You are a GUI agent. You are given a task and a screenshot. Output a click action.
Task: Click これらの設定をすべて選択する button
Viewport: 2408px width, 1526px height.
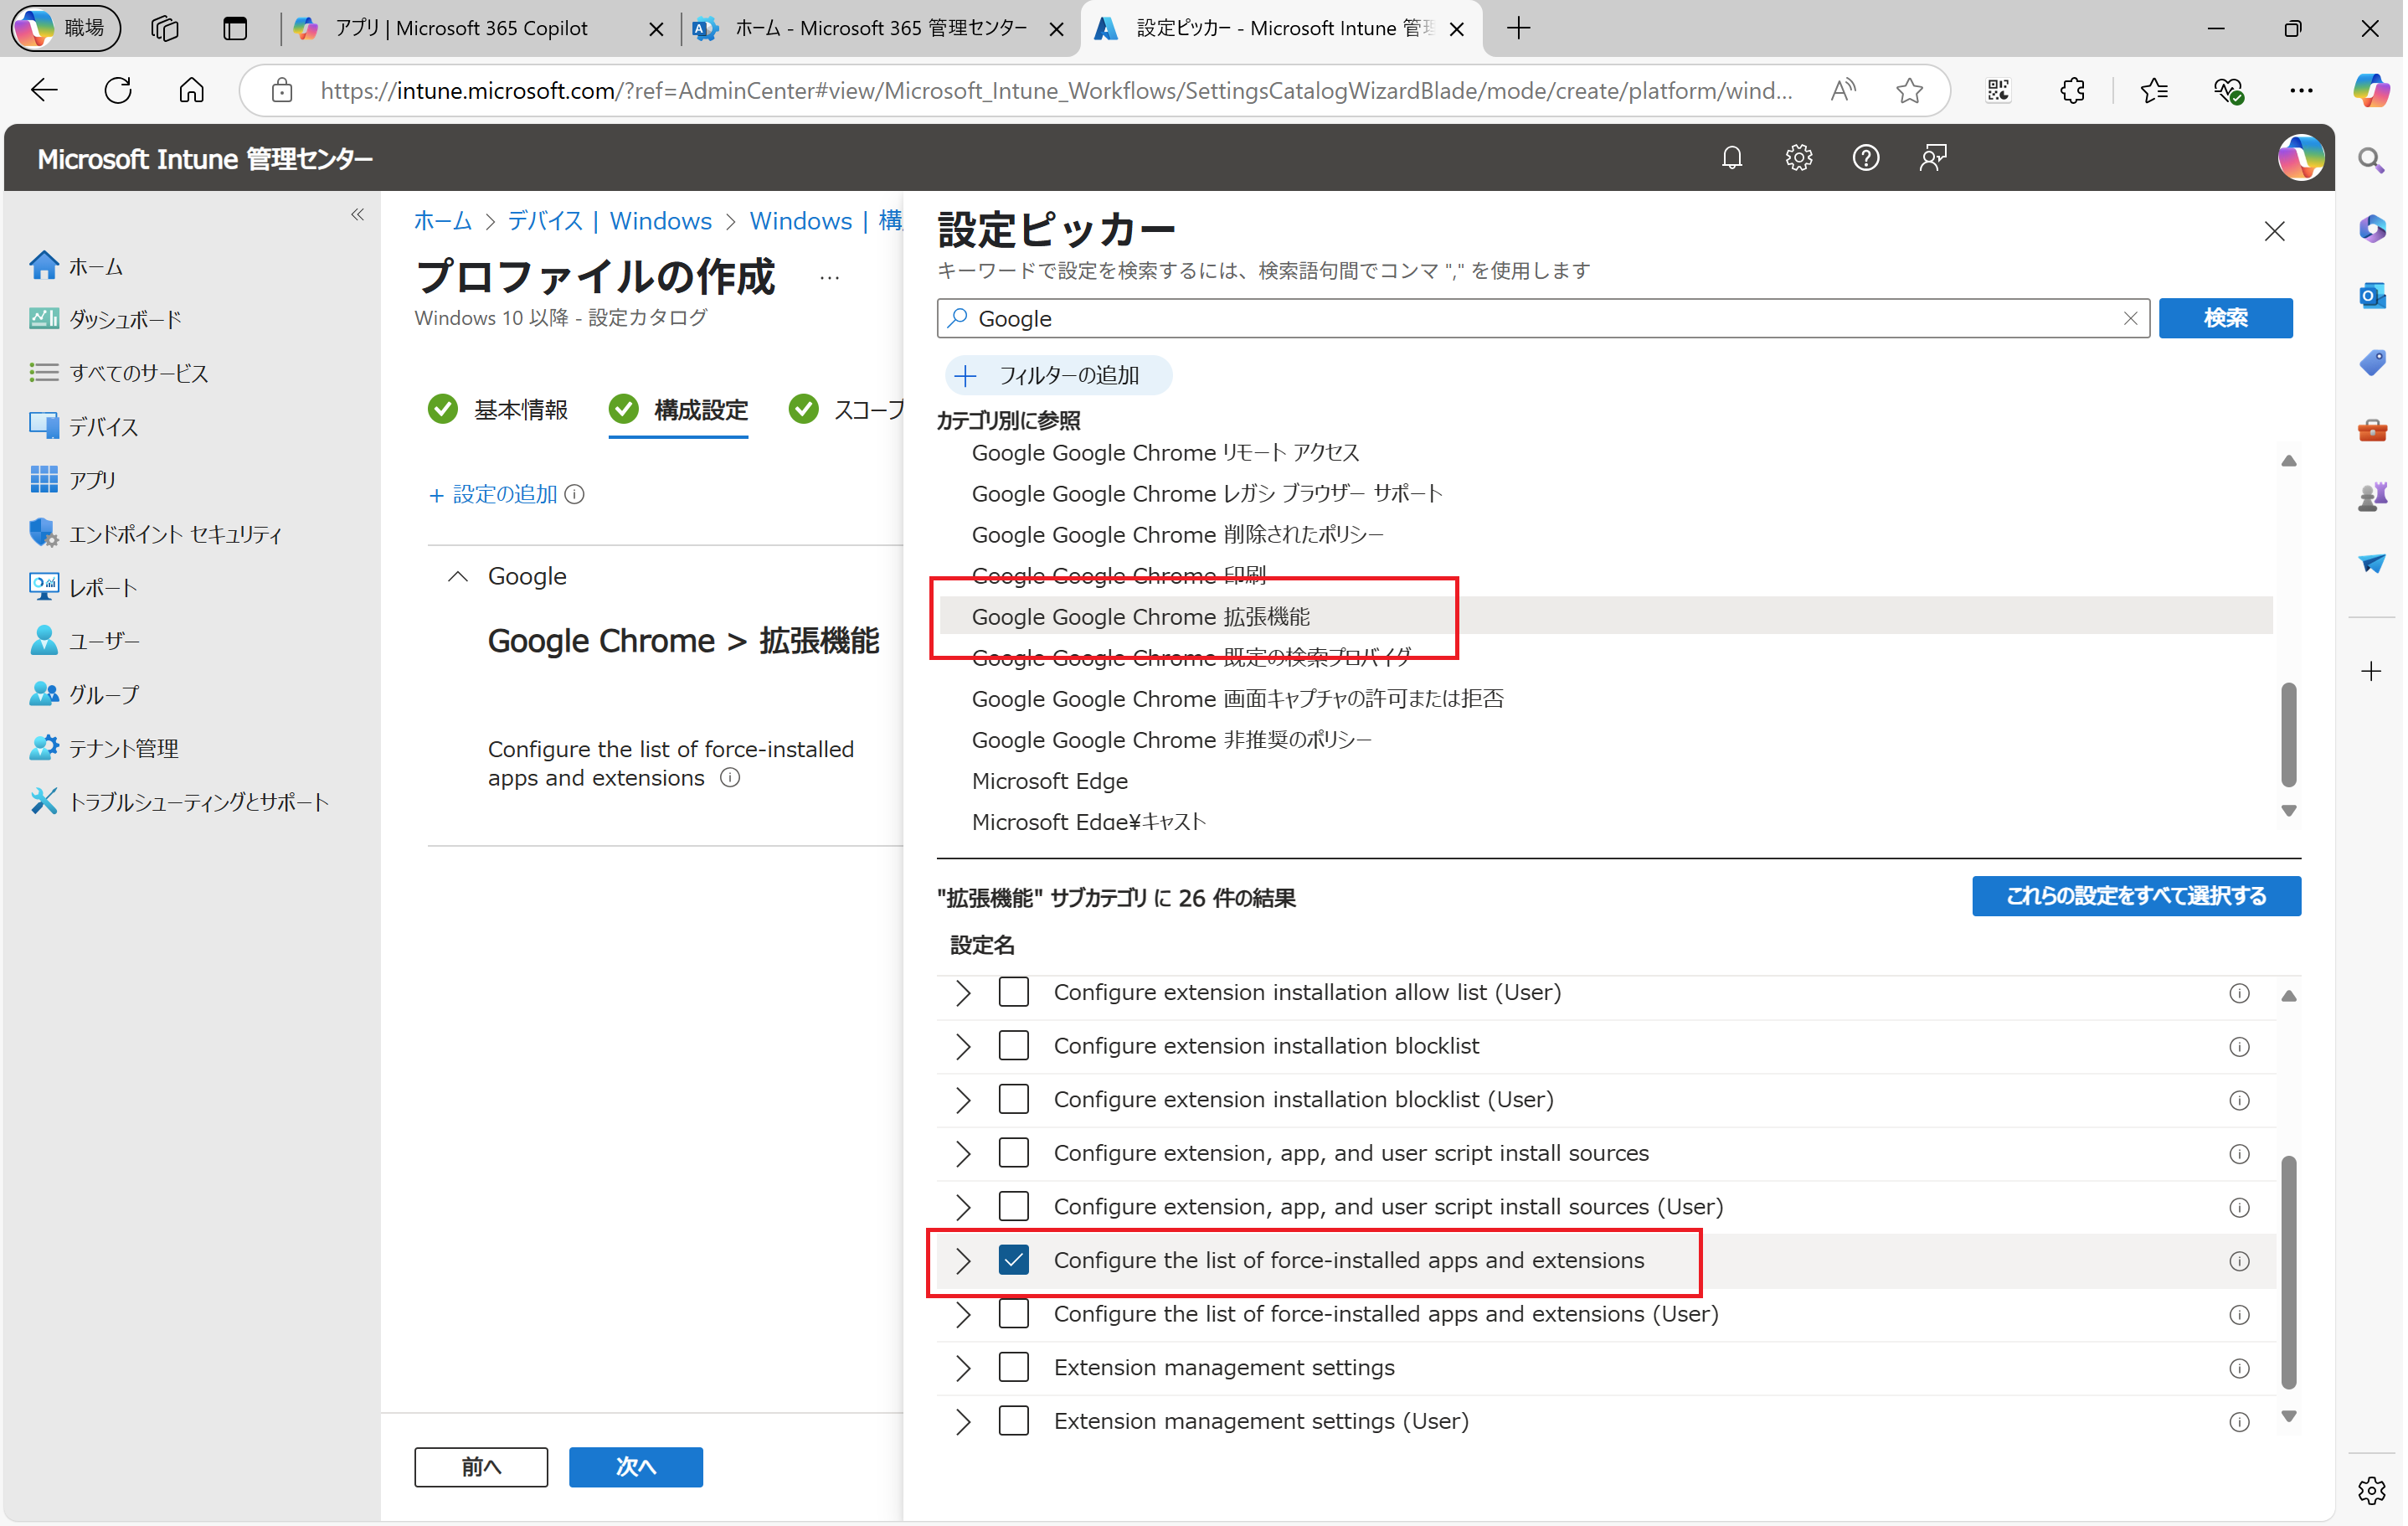(x=2136, y=896)
